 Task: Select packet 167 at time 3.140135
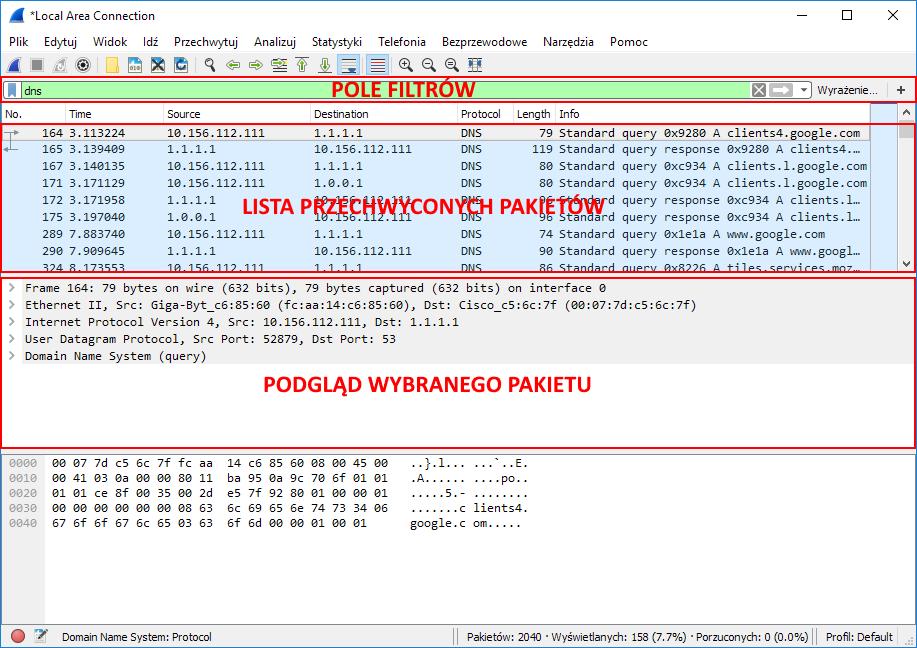[x=436, y=166]
